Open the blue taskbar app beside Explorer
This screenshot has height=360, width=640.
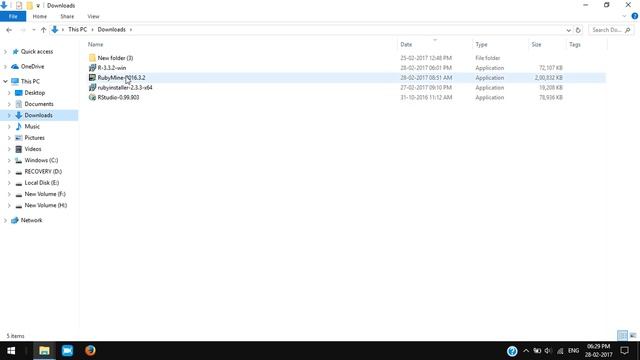pos(67,351)
